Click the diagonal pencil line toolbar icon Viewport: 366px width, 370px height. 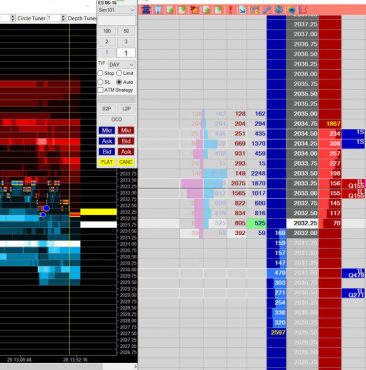(267, 10)
